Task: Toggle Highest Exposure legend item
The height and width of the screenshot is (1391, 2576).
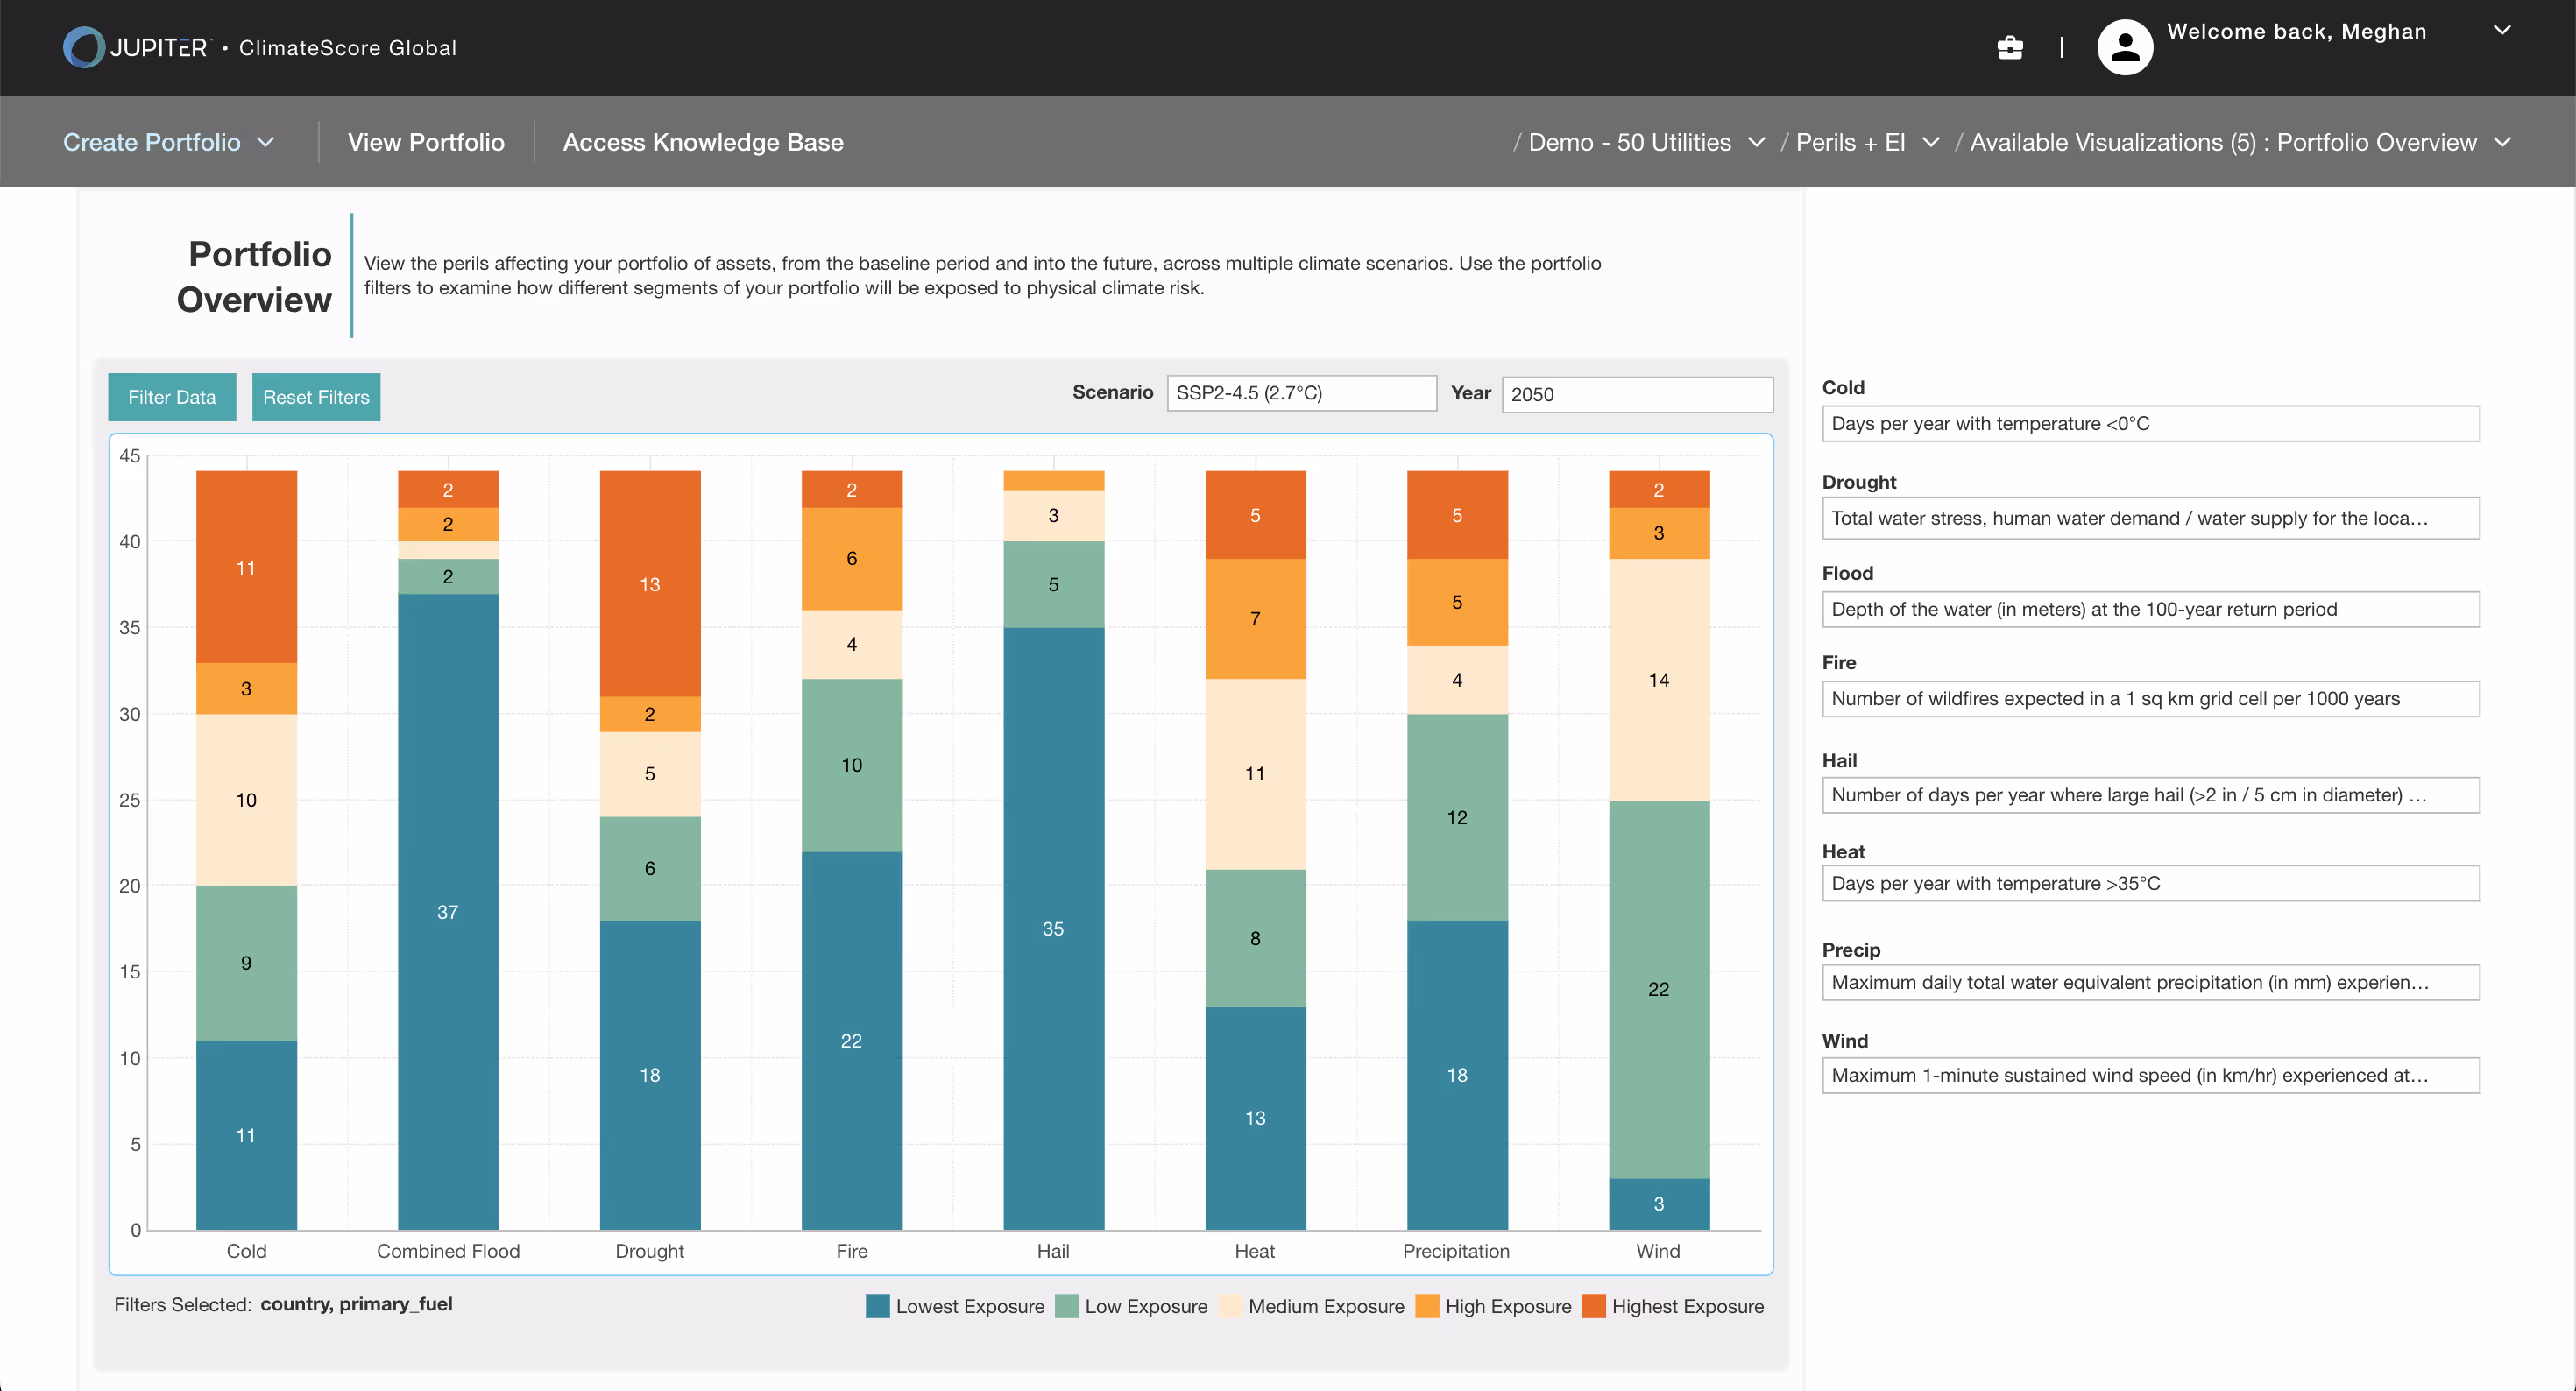Action: [1673, 1306]
